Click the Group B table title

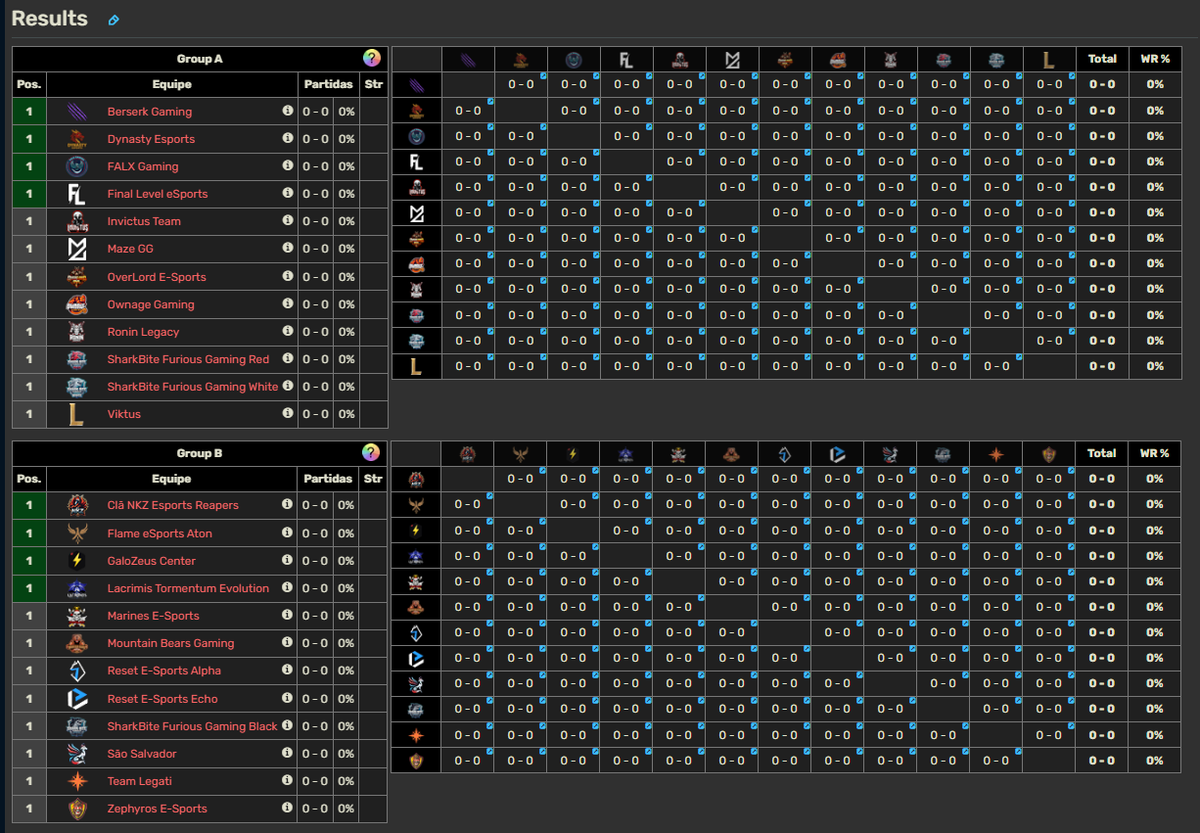200,453
